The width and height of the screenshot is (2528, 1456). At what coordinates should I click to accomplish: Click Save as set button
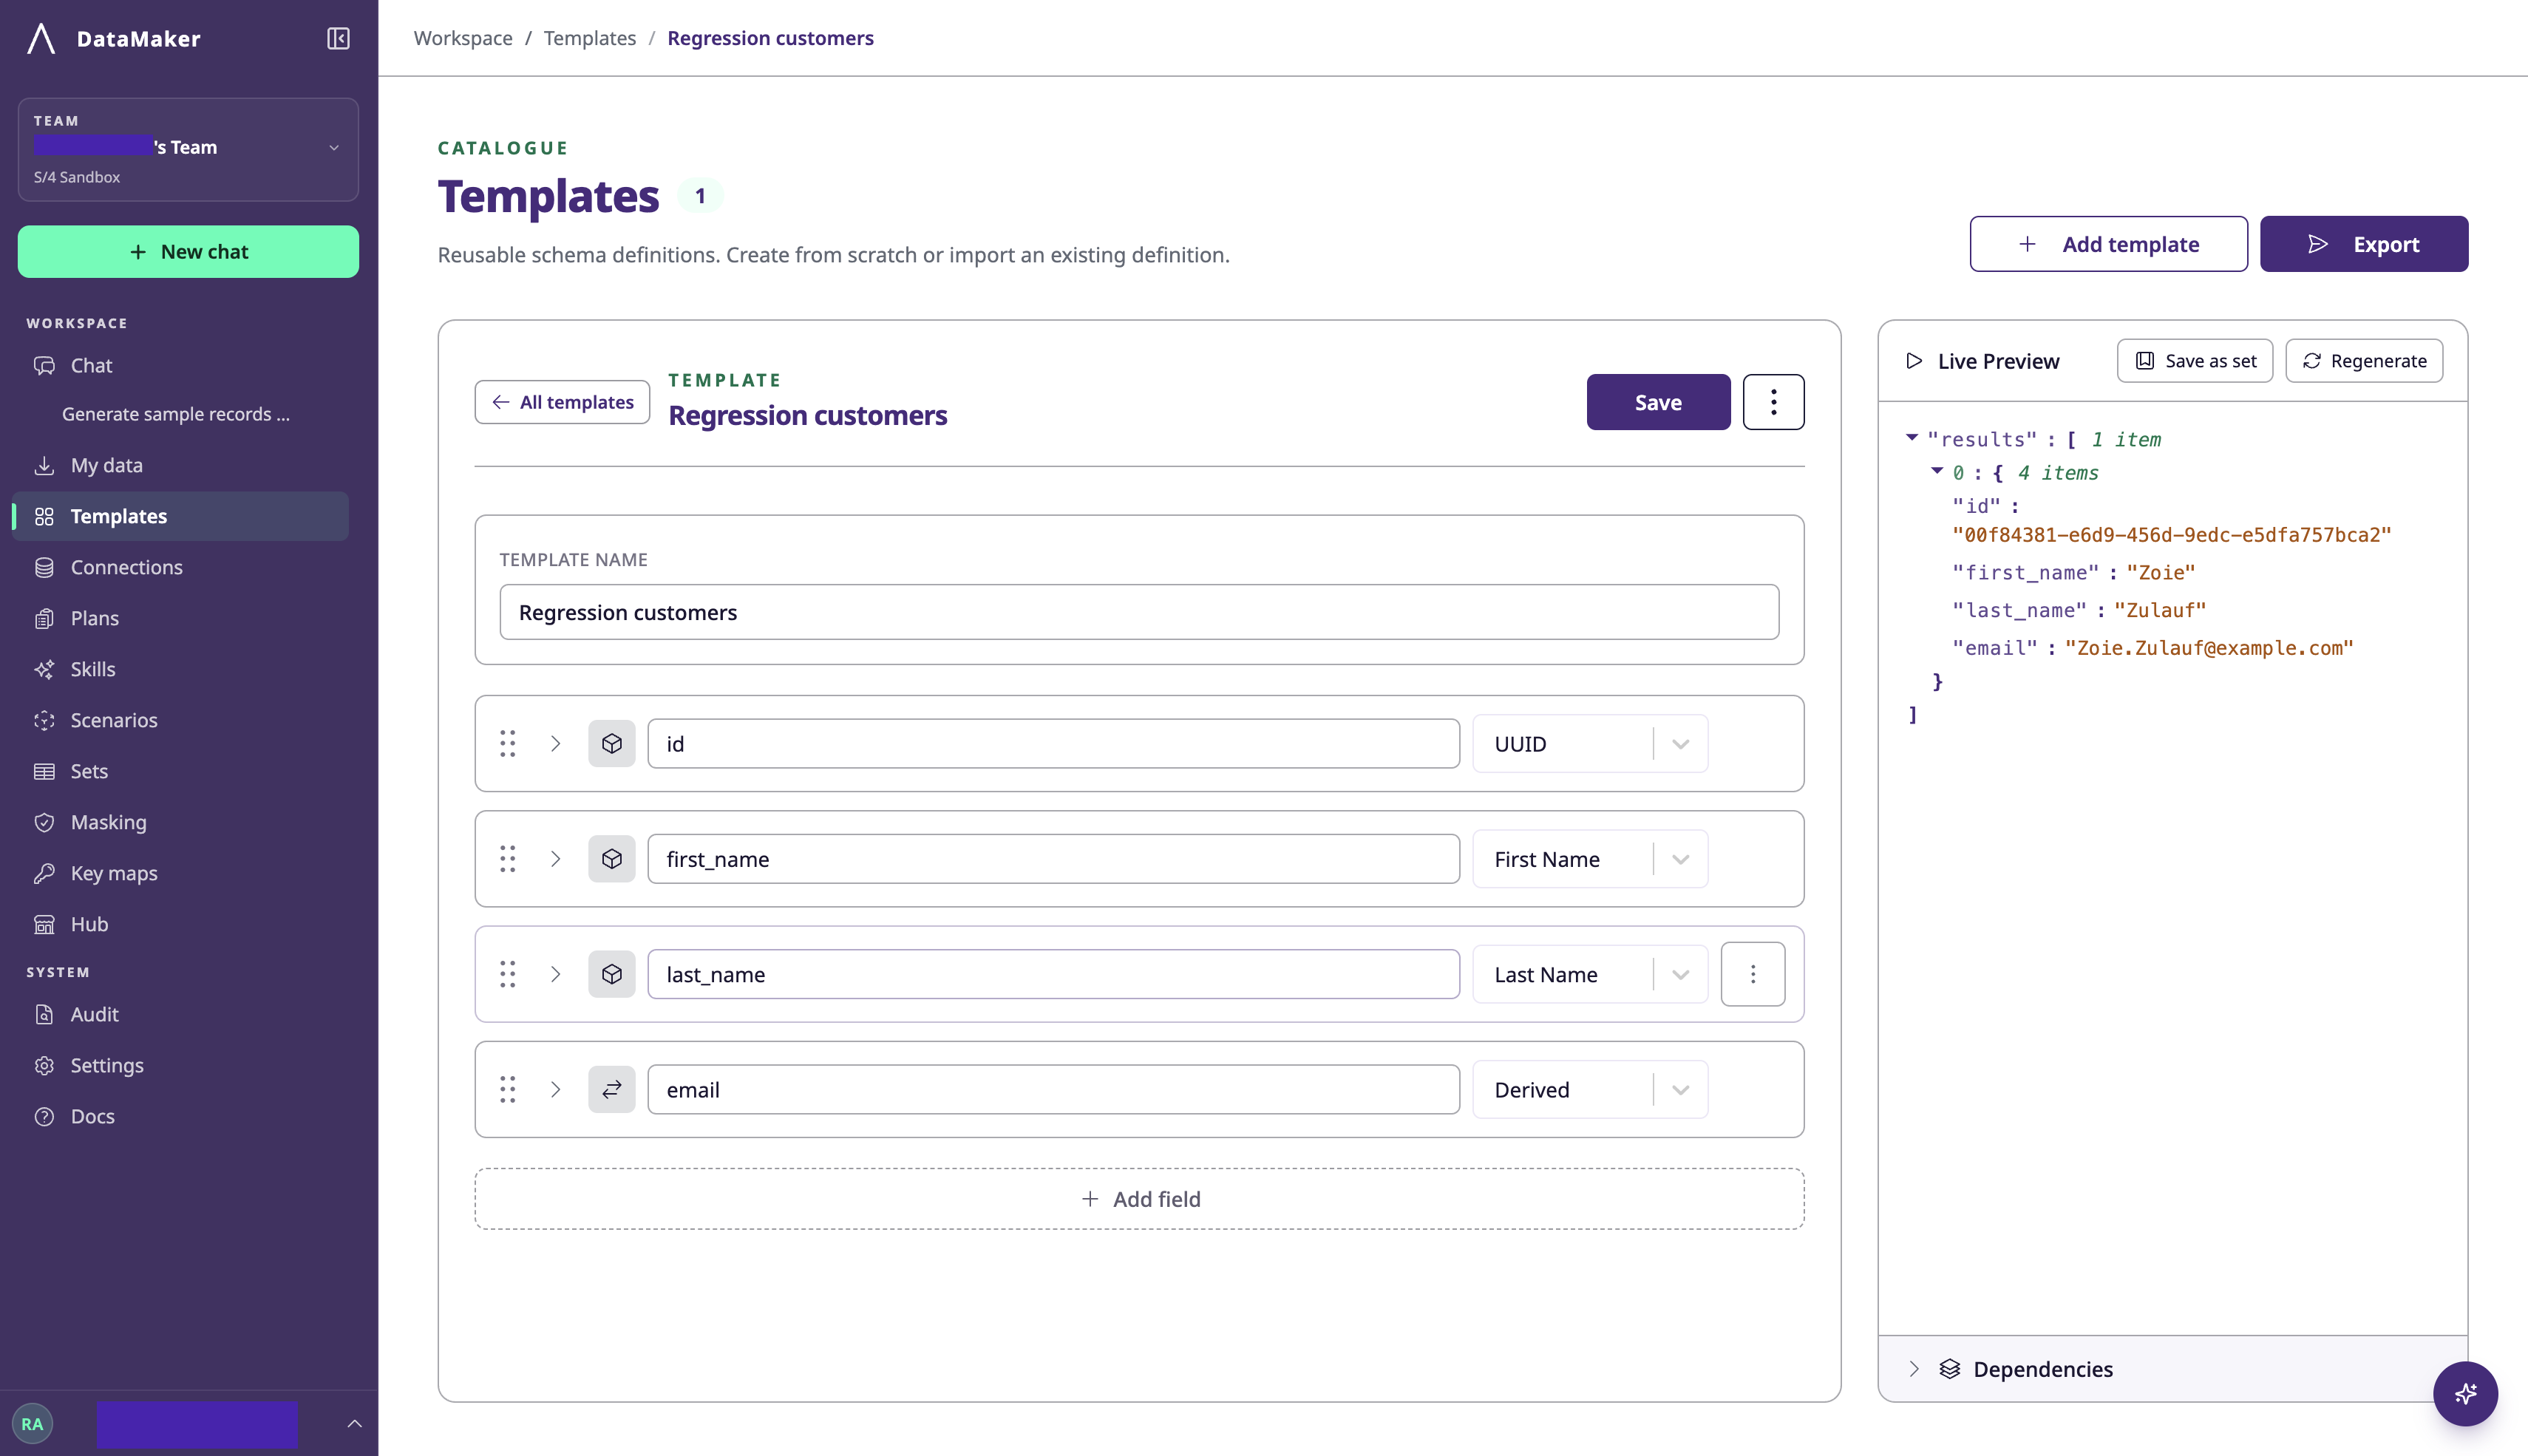2195,361
